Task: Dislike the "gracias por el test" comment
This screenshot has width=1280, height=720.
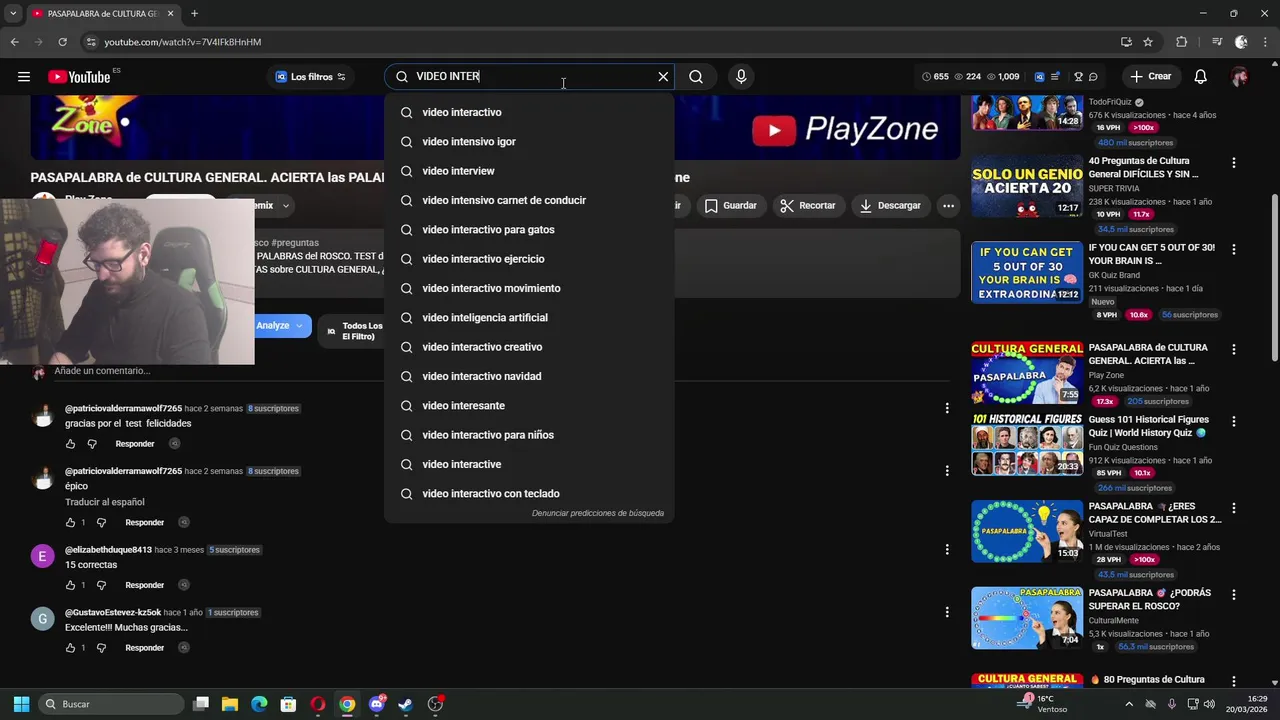Action: pos(92,444)
